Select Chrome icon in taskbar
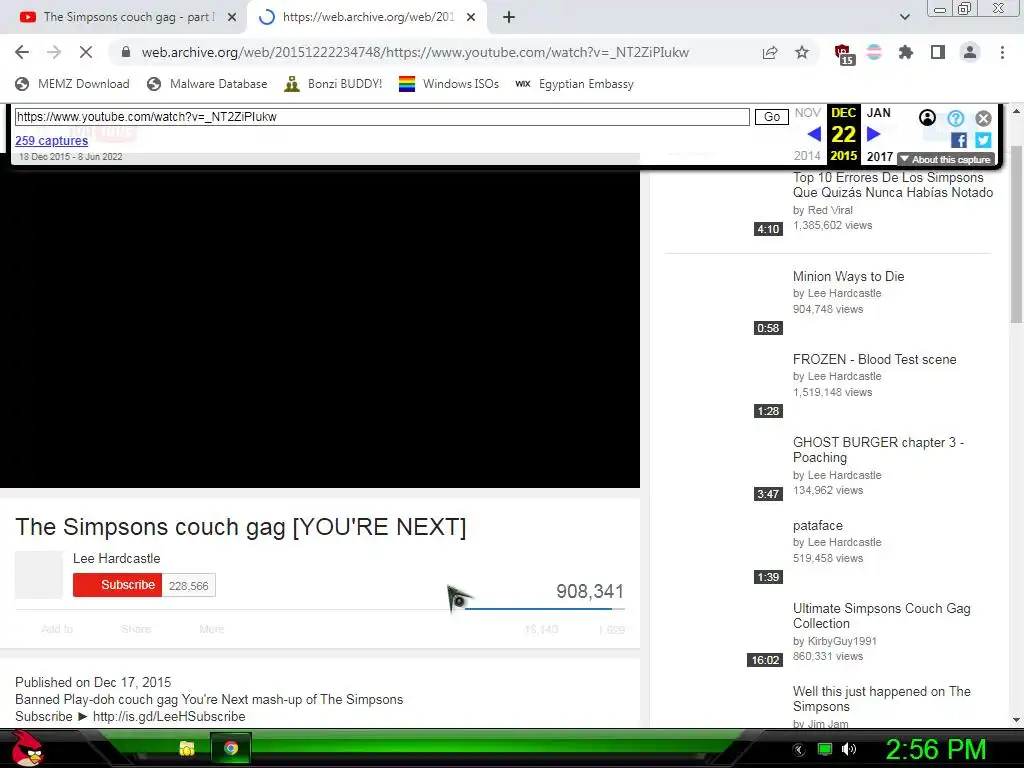 coord(231,748)
